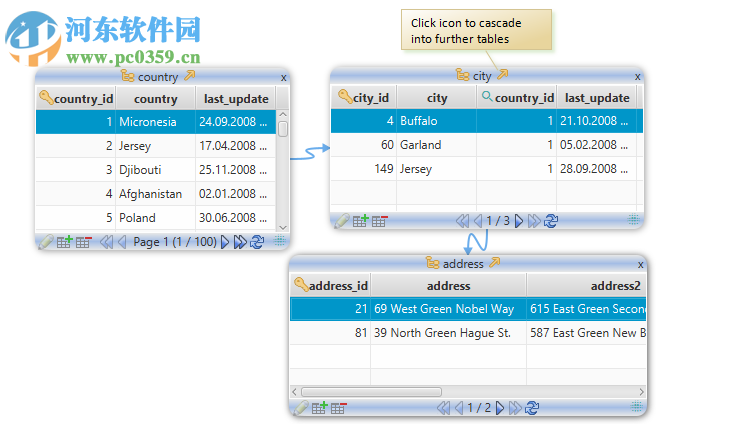Click the cascade arrow icon on address table
The width and height of the screenshot is (747, 424).
[495, 262]
